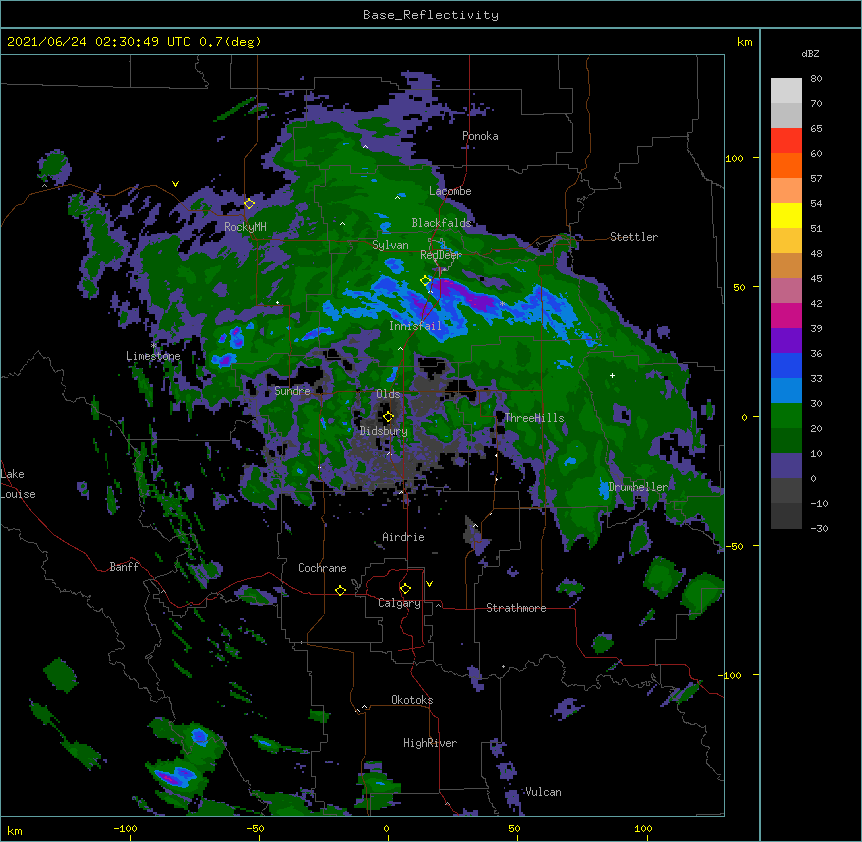Click the Olds town label
This screenshot has height=842, width=862.
point(388,394)
